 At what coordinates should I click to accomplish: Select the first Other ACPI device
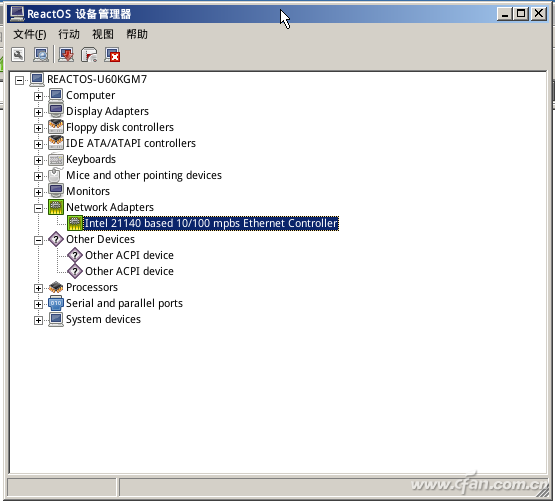(x=129, y=255)
